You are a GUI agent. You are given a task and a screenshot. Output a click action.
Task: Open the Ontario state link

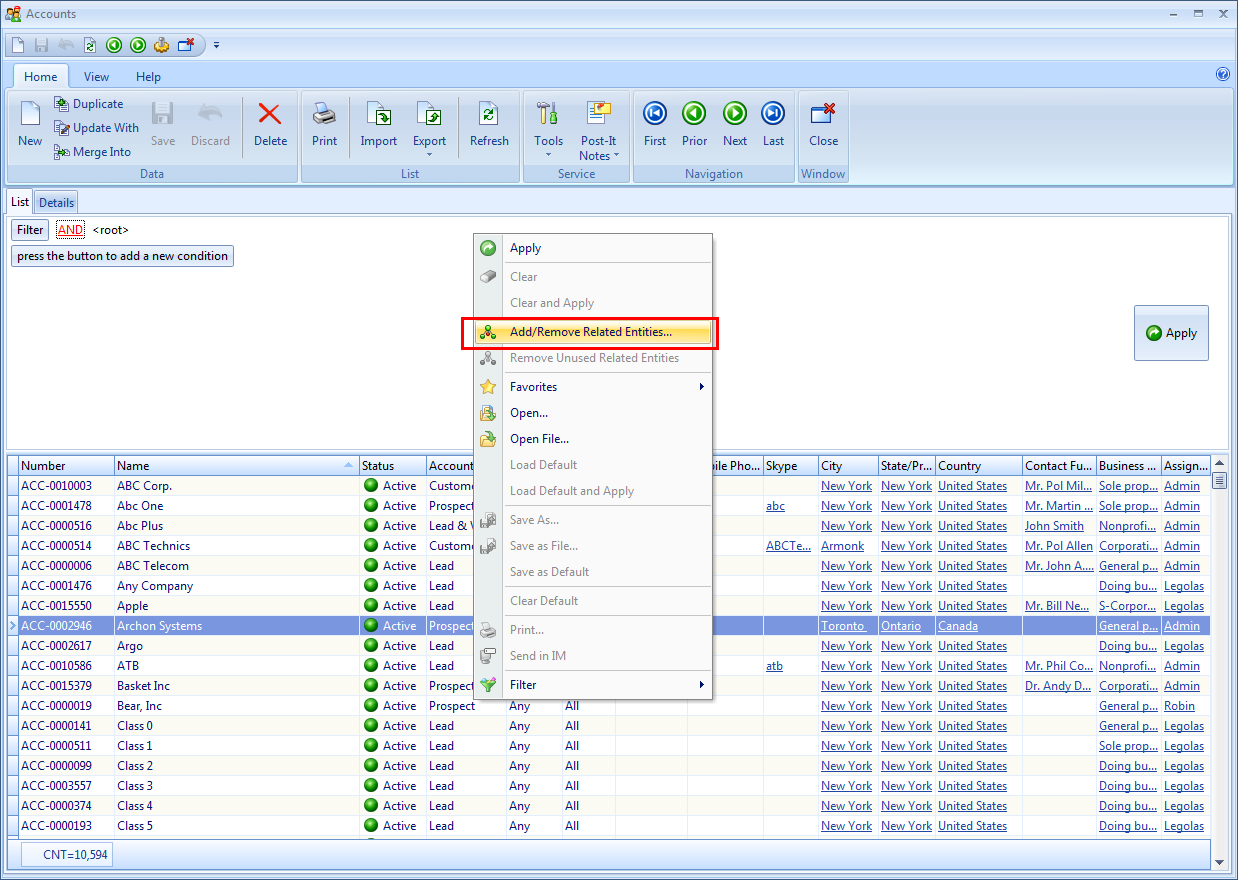click(x=901, y=626)
